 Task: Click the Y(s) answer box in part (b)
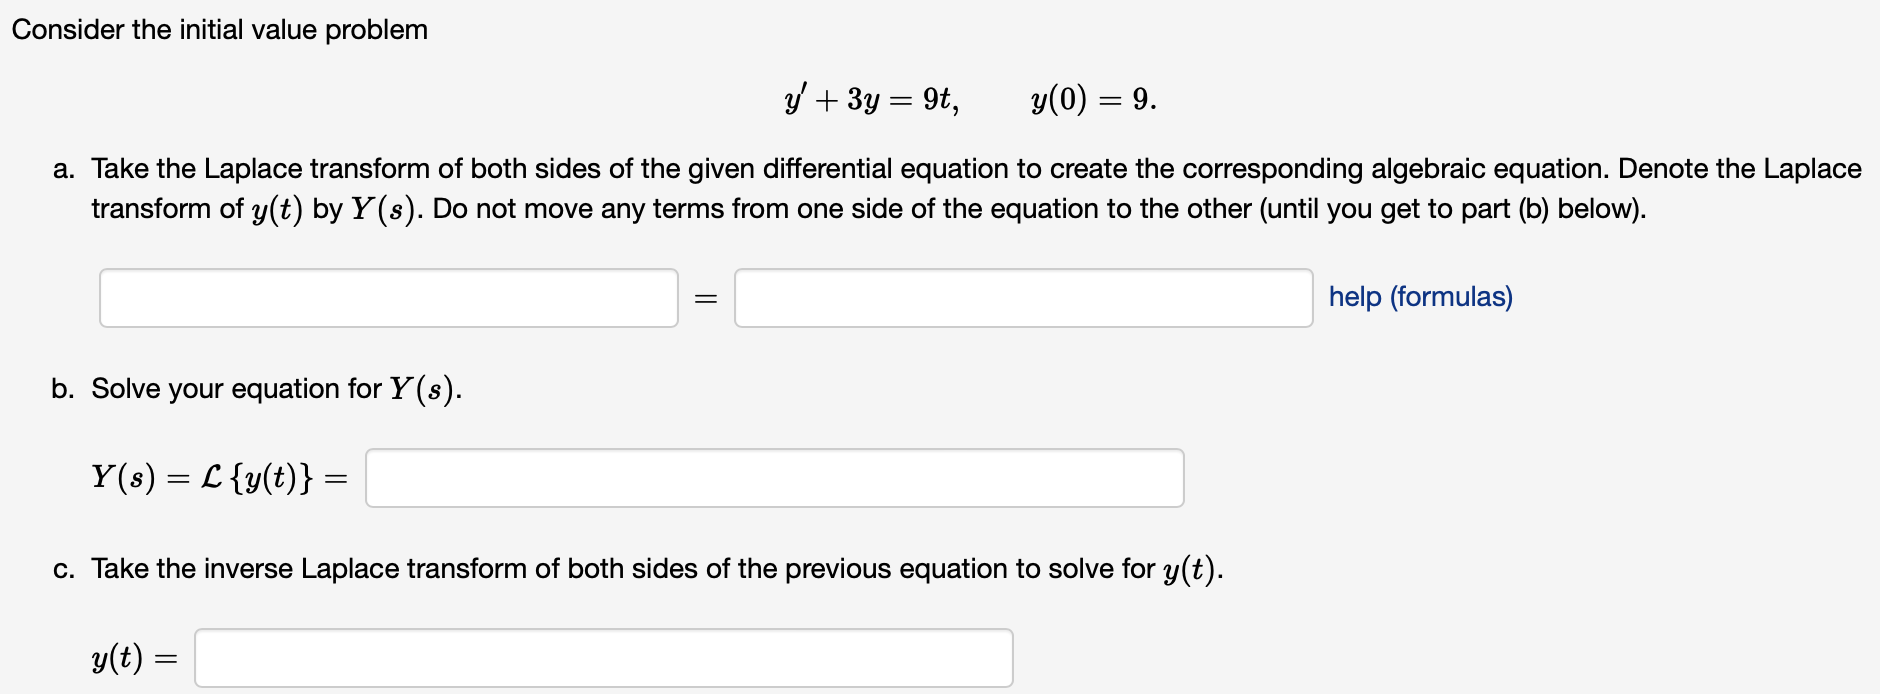(x=775, y=478)
